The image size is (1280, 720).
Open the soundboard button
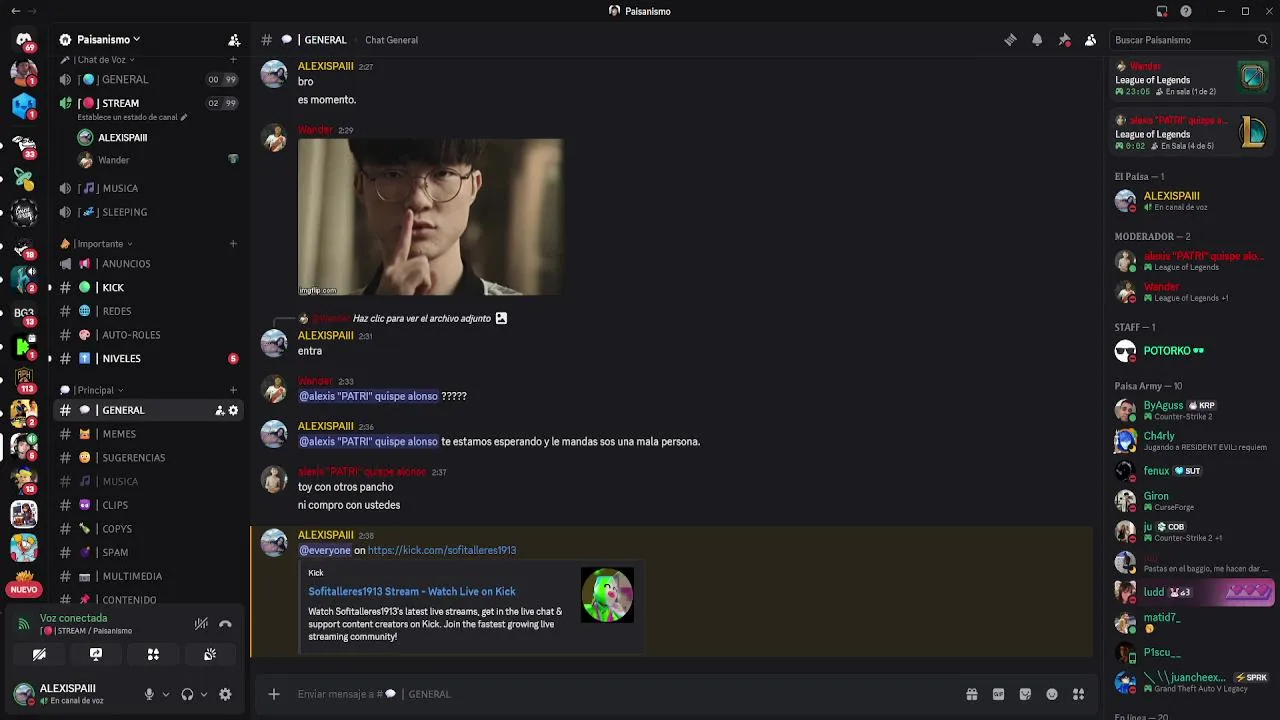210,654
